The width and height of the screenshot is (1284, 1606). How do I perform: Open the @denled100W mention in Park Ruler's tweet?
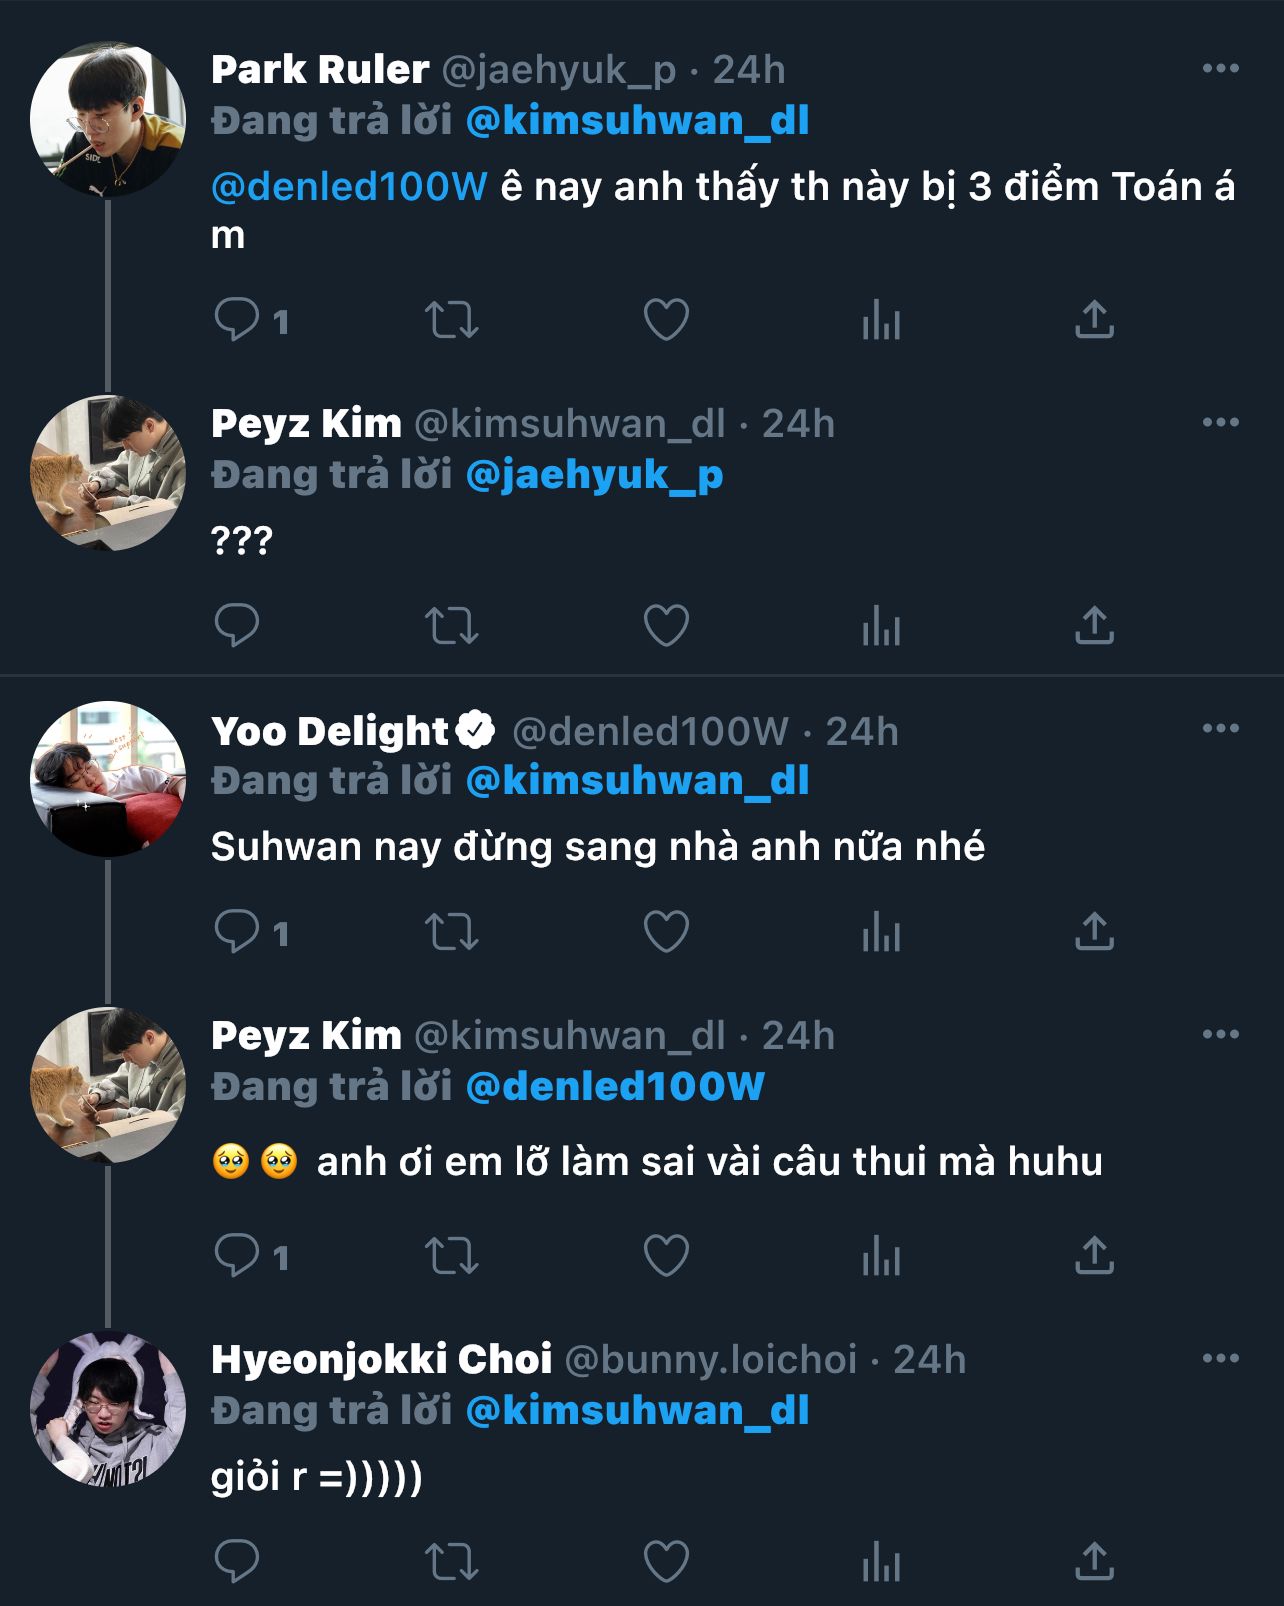349,187
